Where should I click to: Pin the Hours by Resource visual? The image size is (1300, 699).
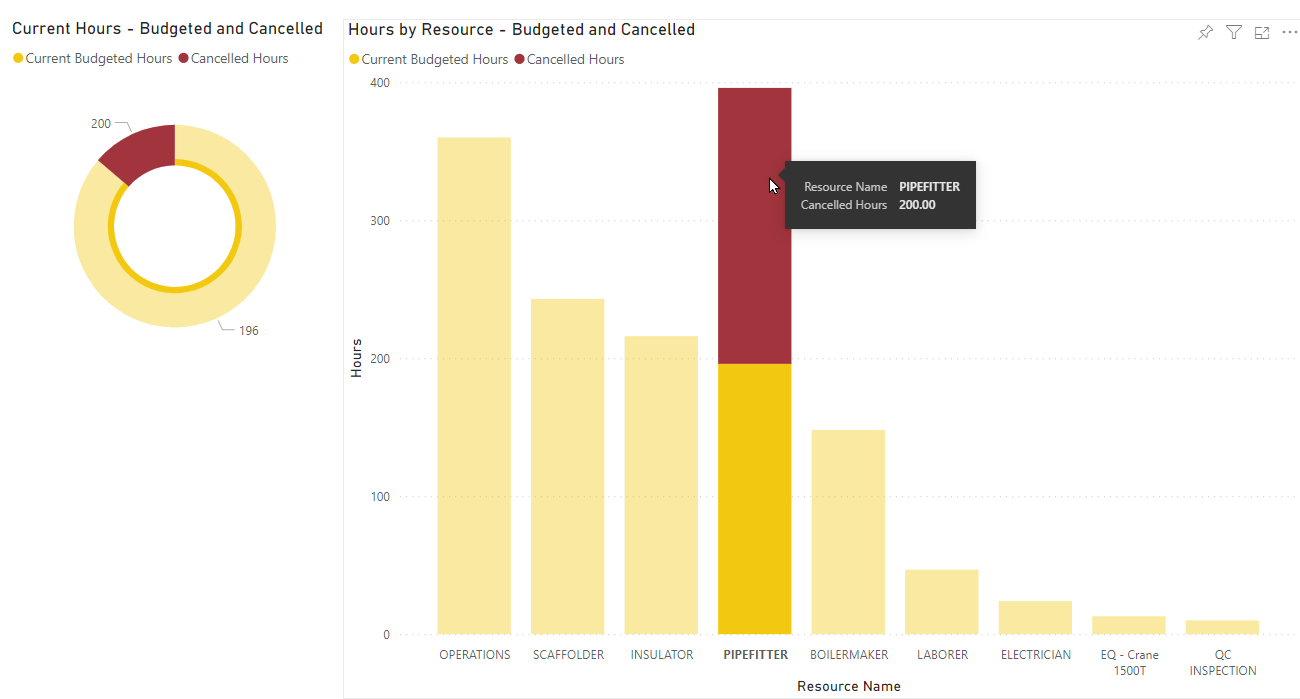coord(1205,33)
